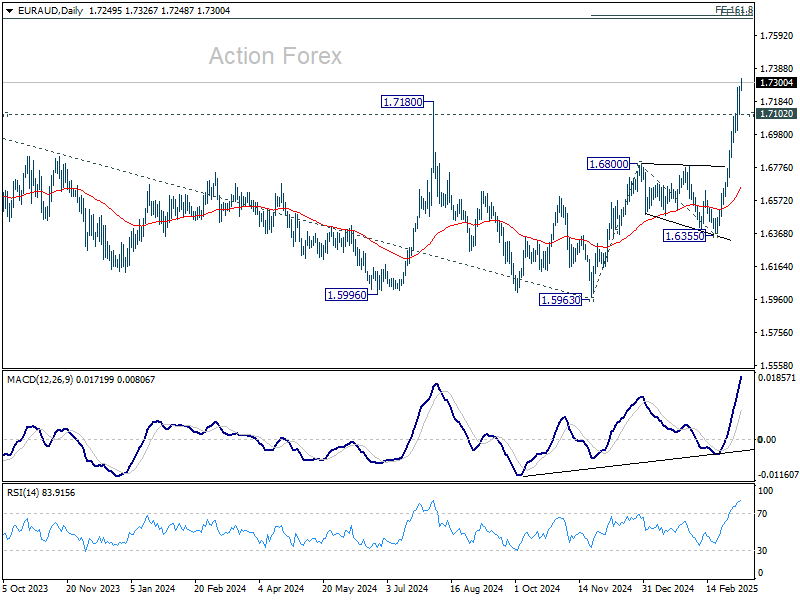This screenshot has height=600, width=800.
Task: Click the 1.63680 price axis value
Action: pos(777,234)
